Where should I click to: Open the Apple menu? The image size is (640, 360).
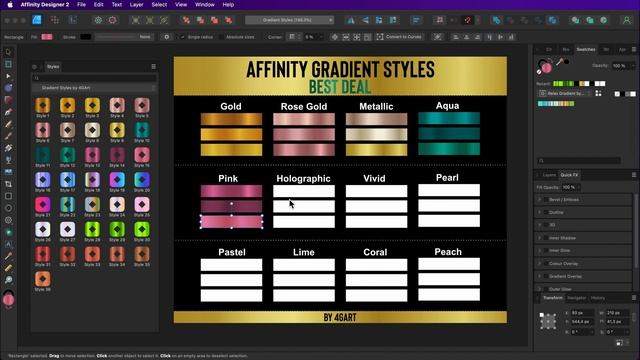[10, 4]
